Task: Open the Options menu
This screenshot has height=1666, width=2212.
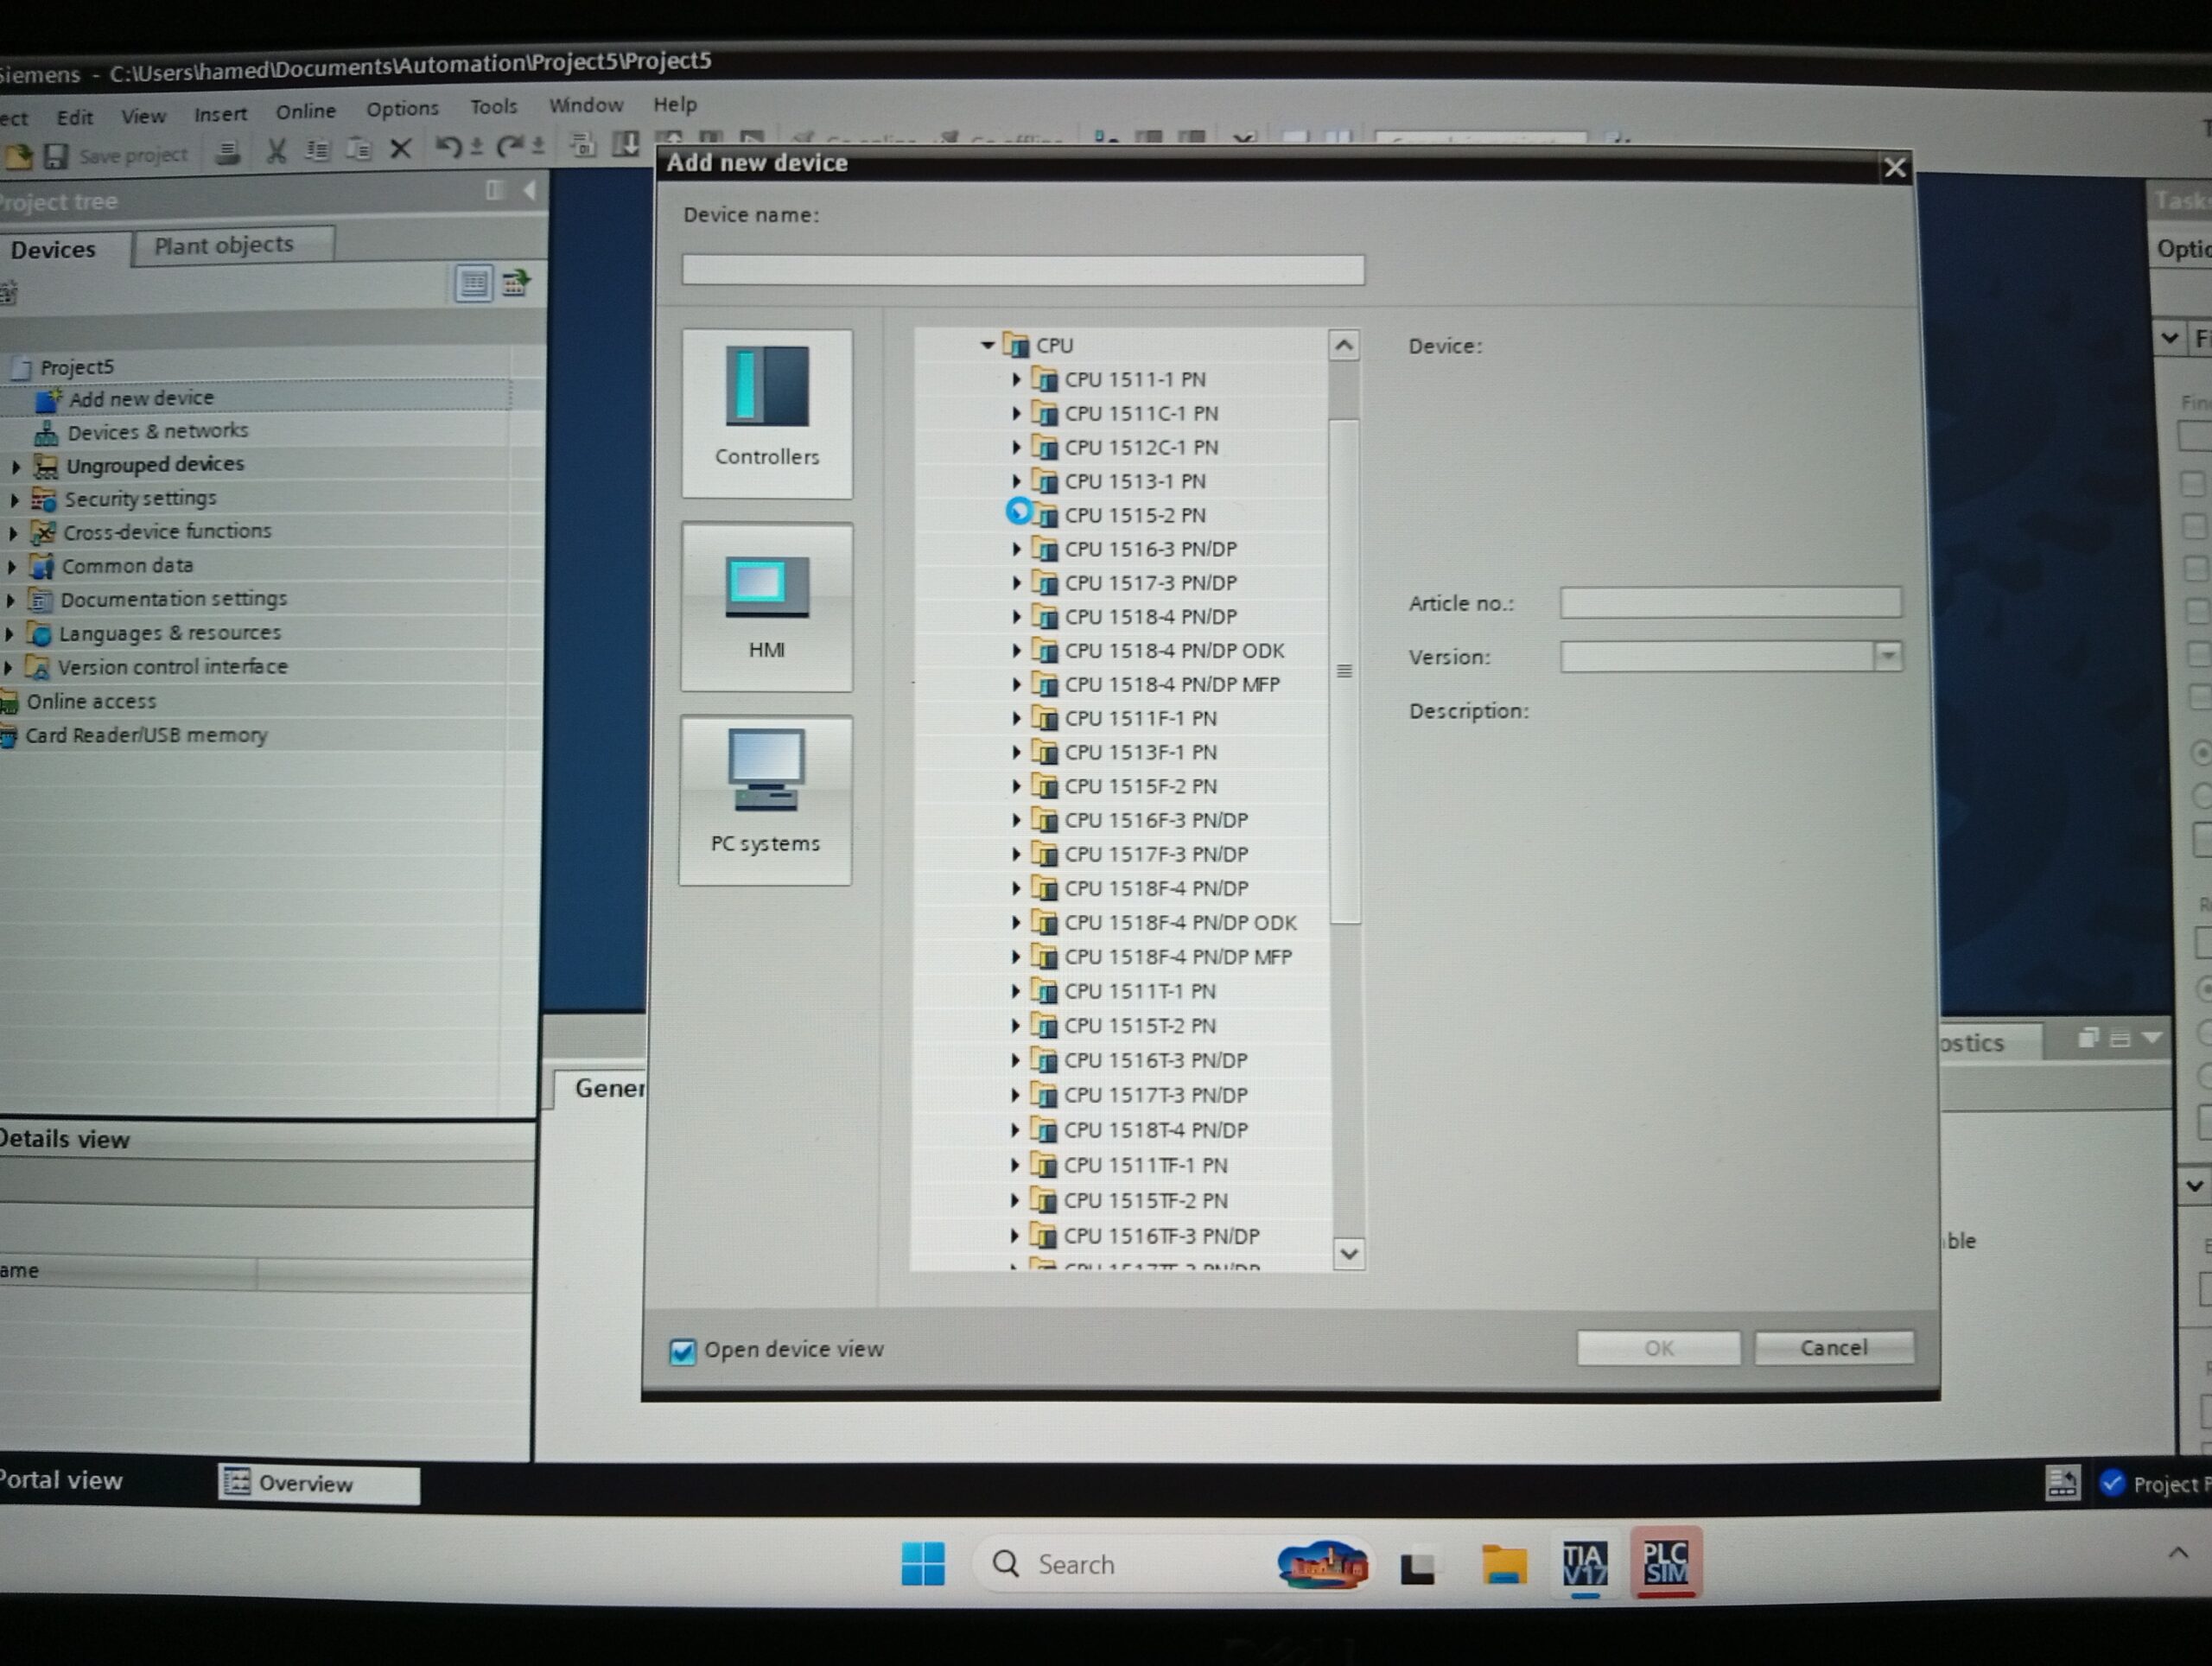Action: pos(402,109)
